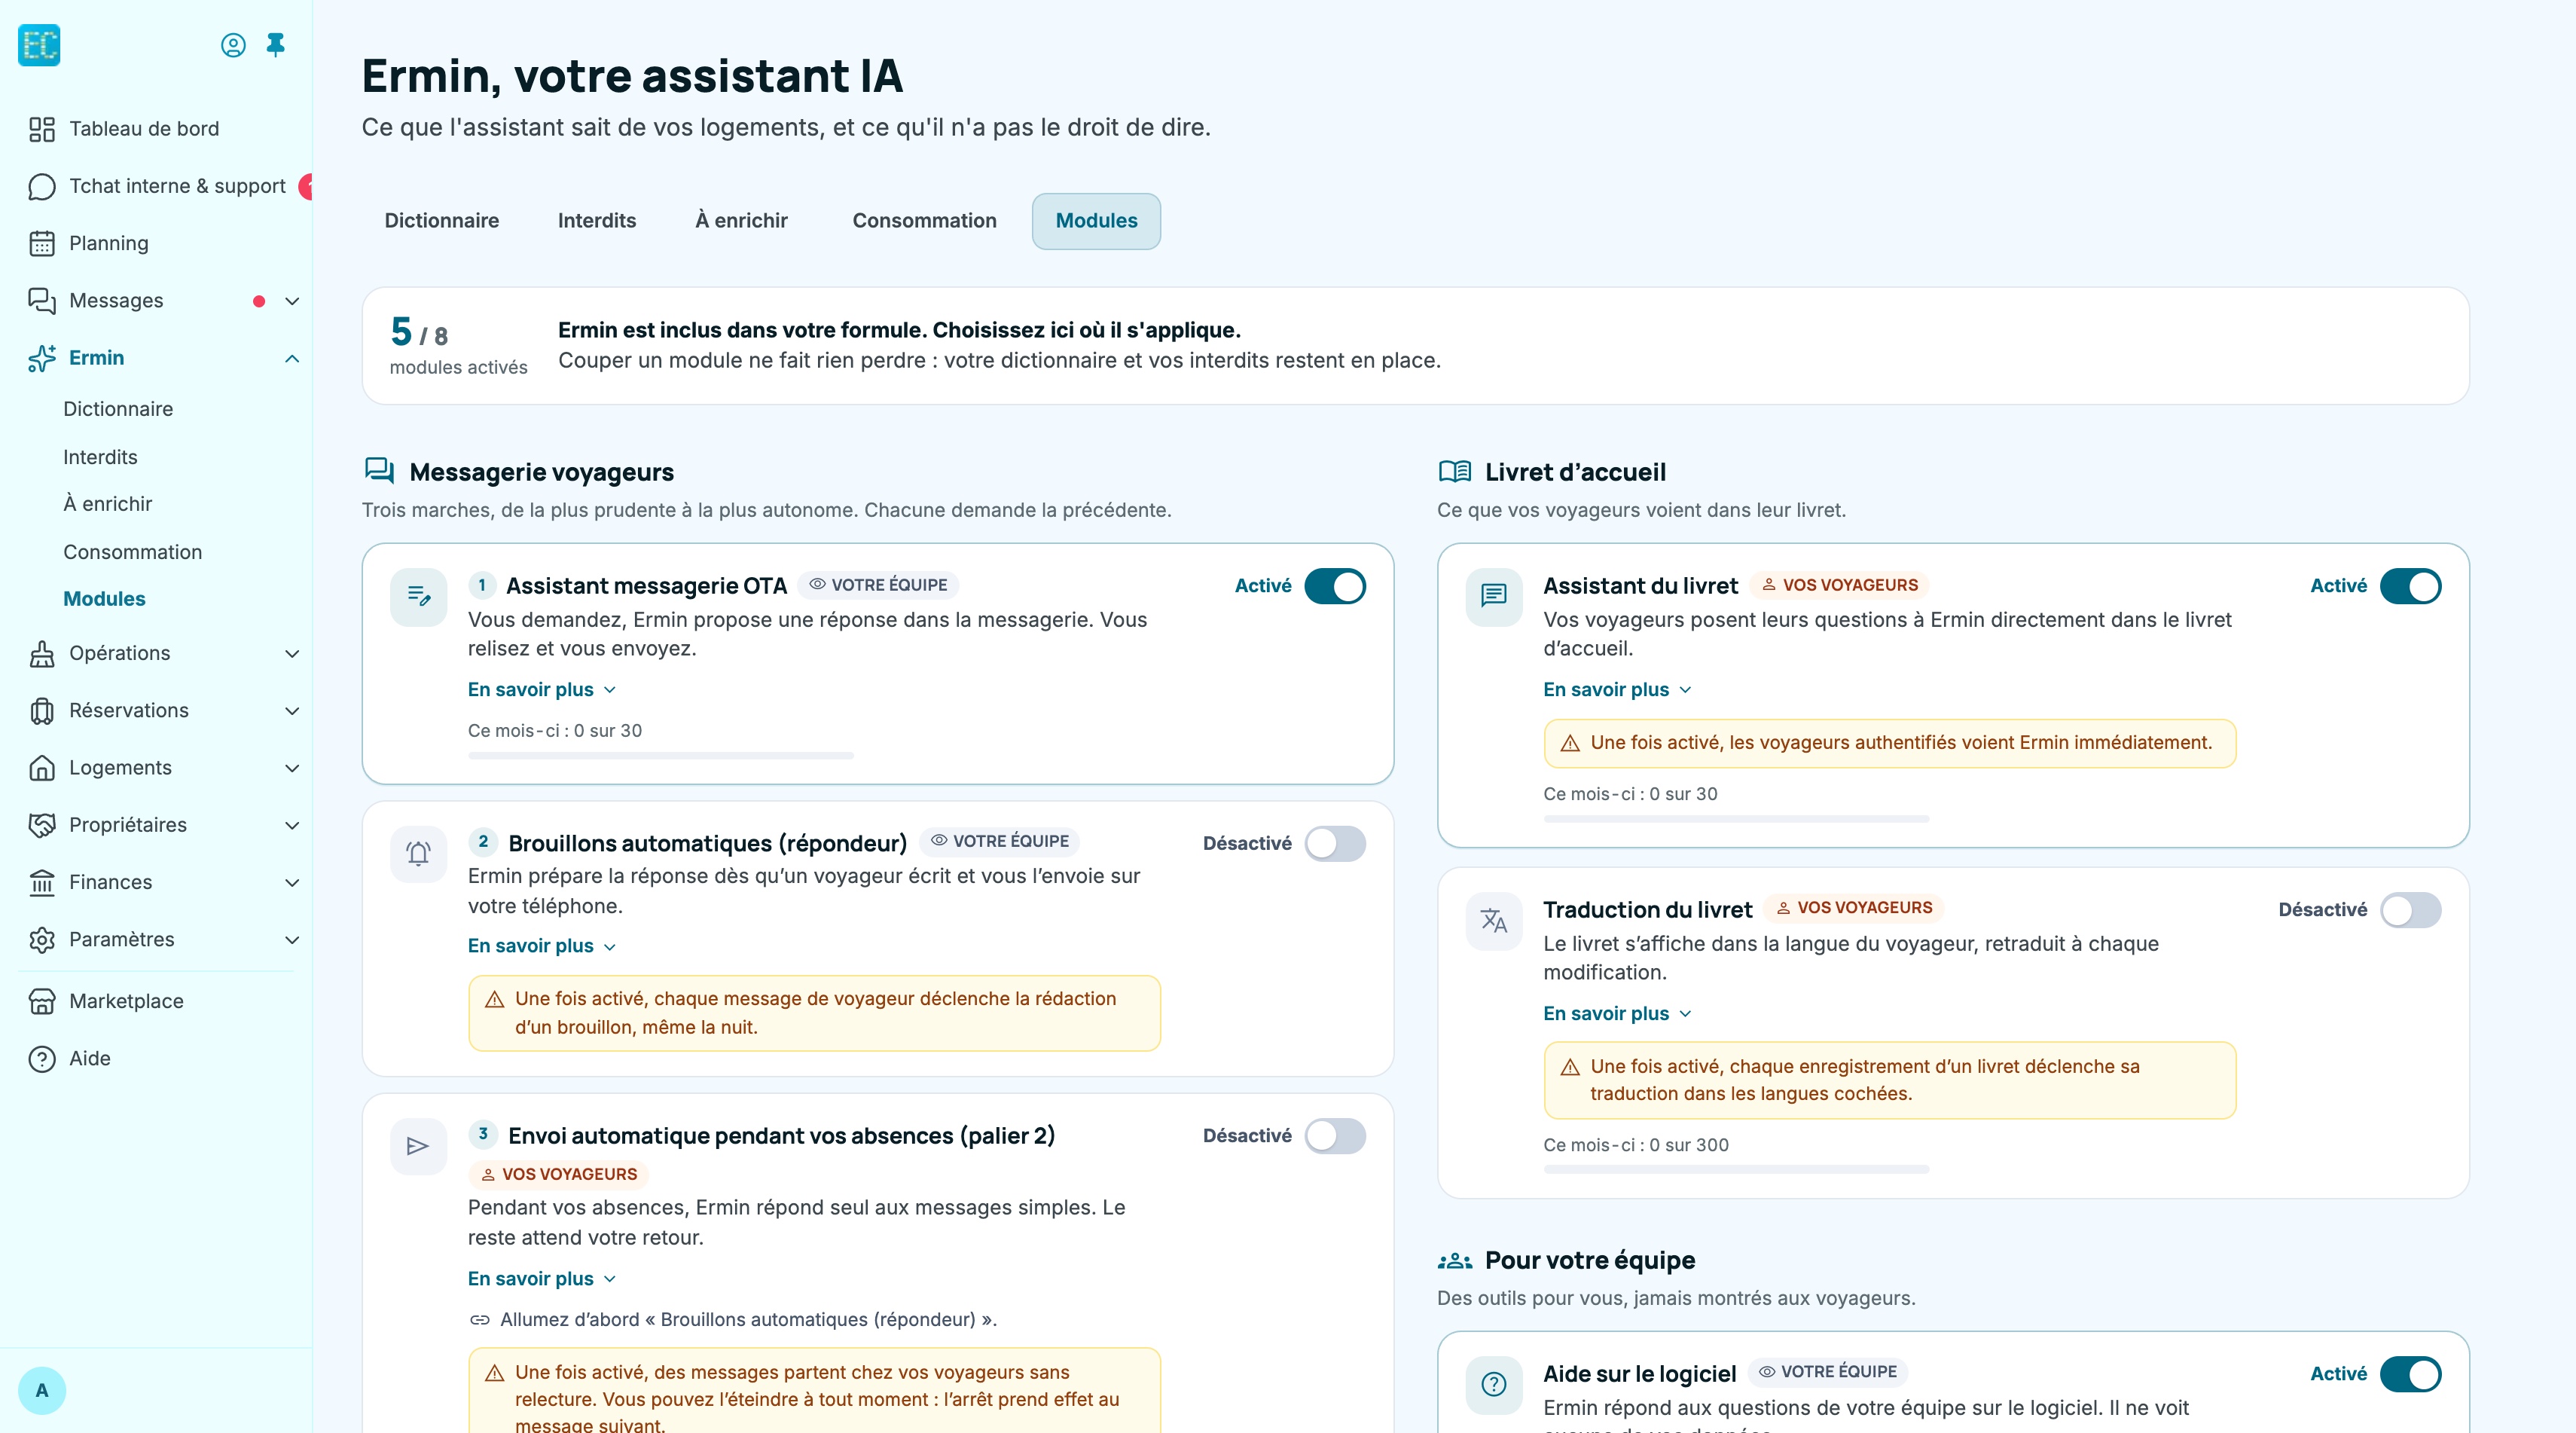Click the Opérations cleaning icon
Image resolution: width=2576 pixels, height=1433 pixels.
click(42, 653)
